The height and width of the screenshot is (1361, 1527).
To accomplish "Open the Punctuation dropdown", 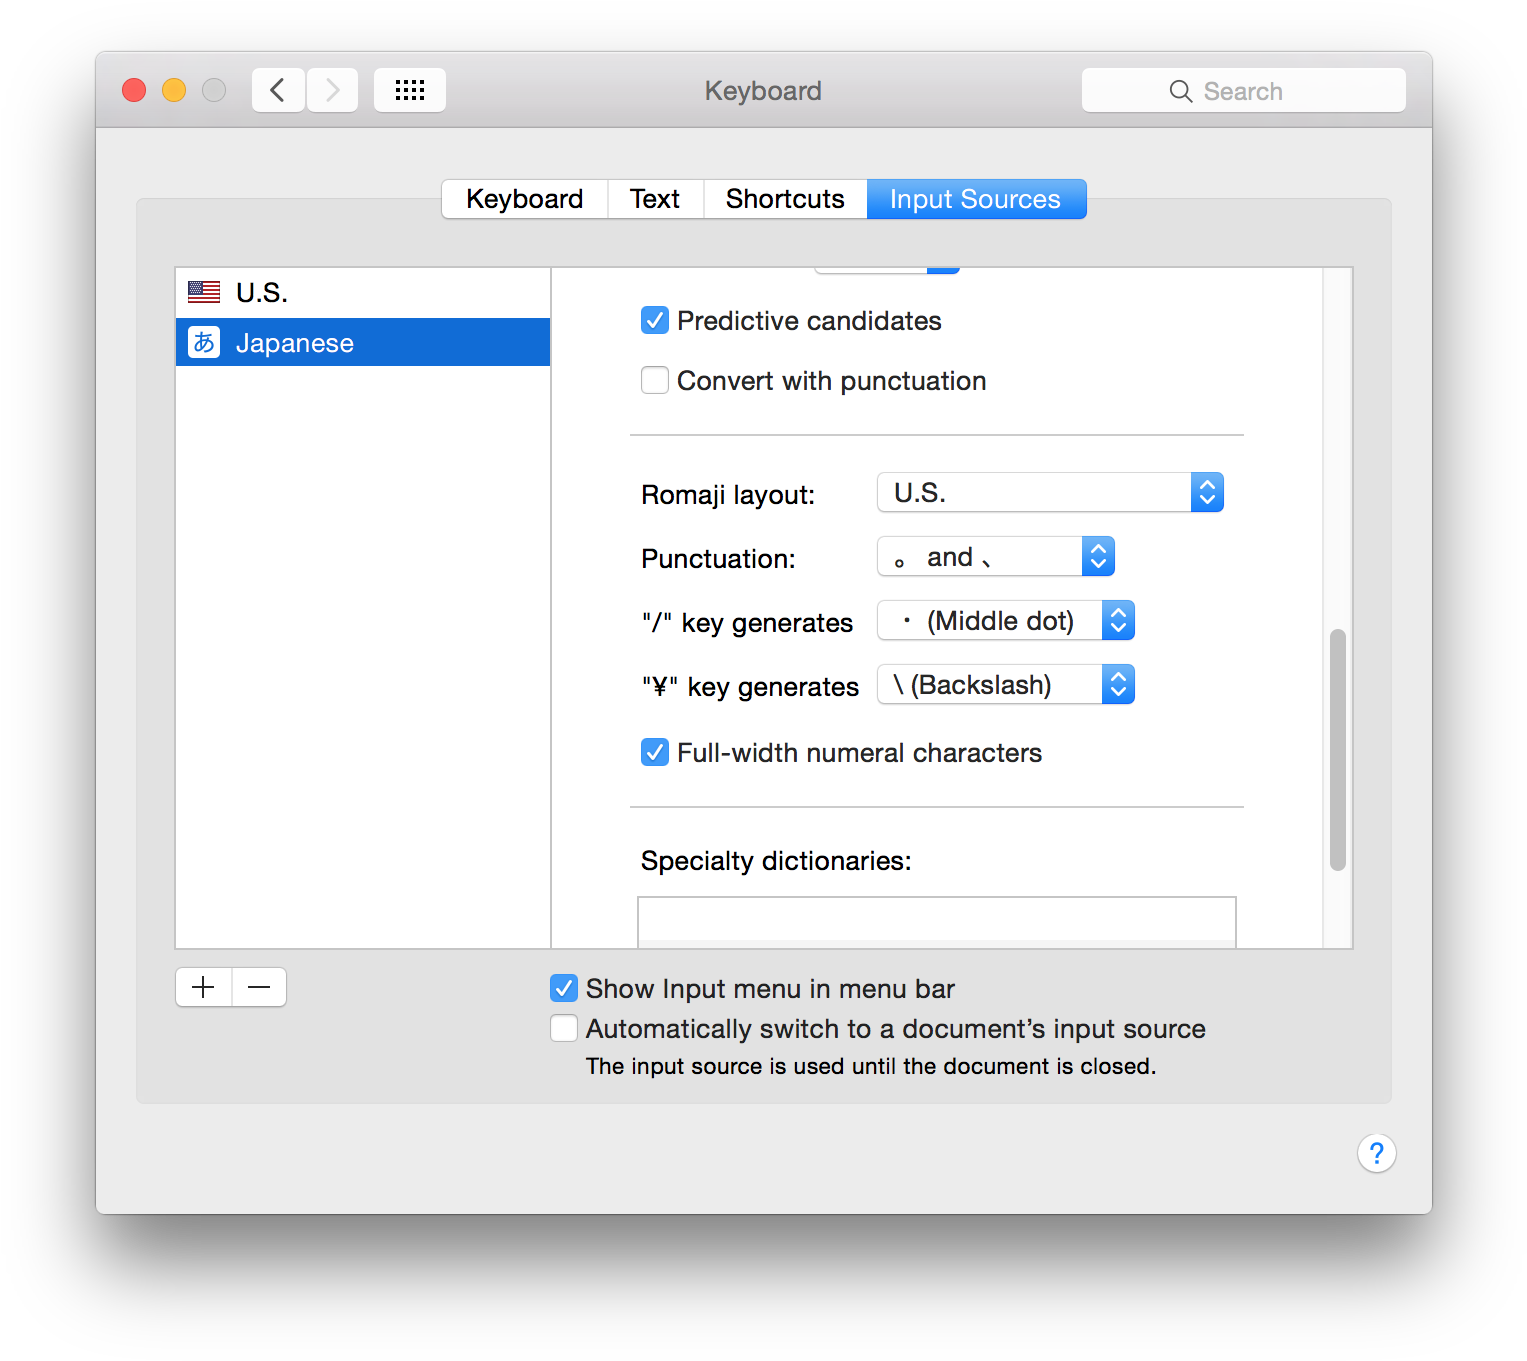I will [x=1097, y=556].
